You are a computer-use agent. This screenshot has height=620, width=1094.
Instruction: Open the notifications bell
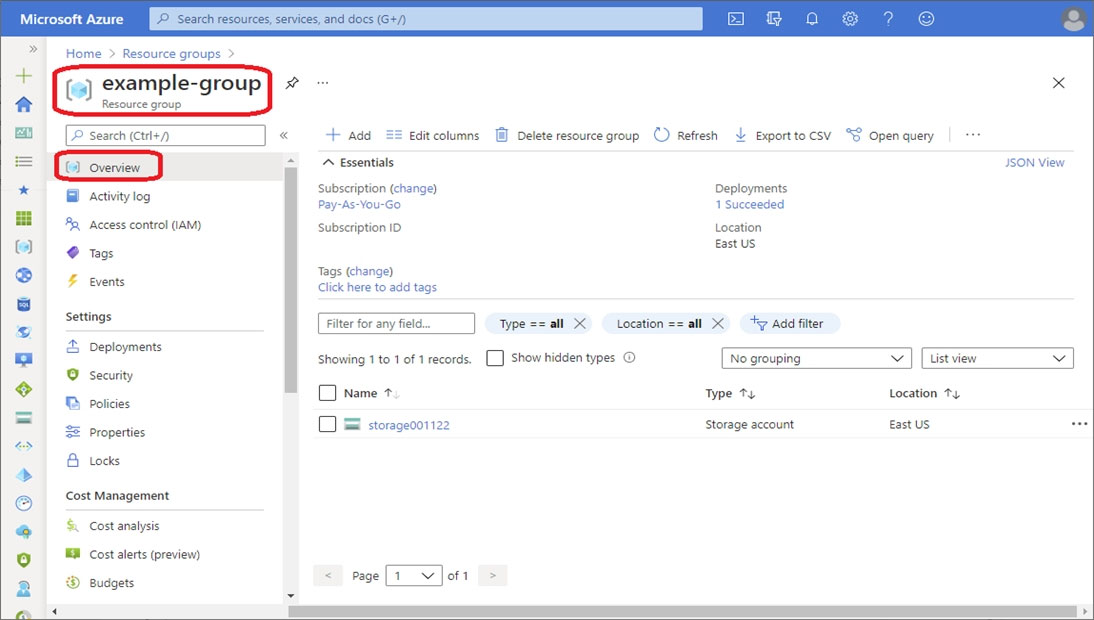[811, 19]
